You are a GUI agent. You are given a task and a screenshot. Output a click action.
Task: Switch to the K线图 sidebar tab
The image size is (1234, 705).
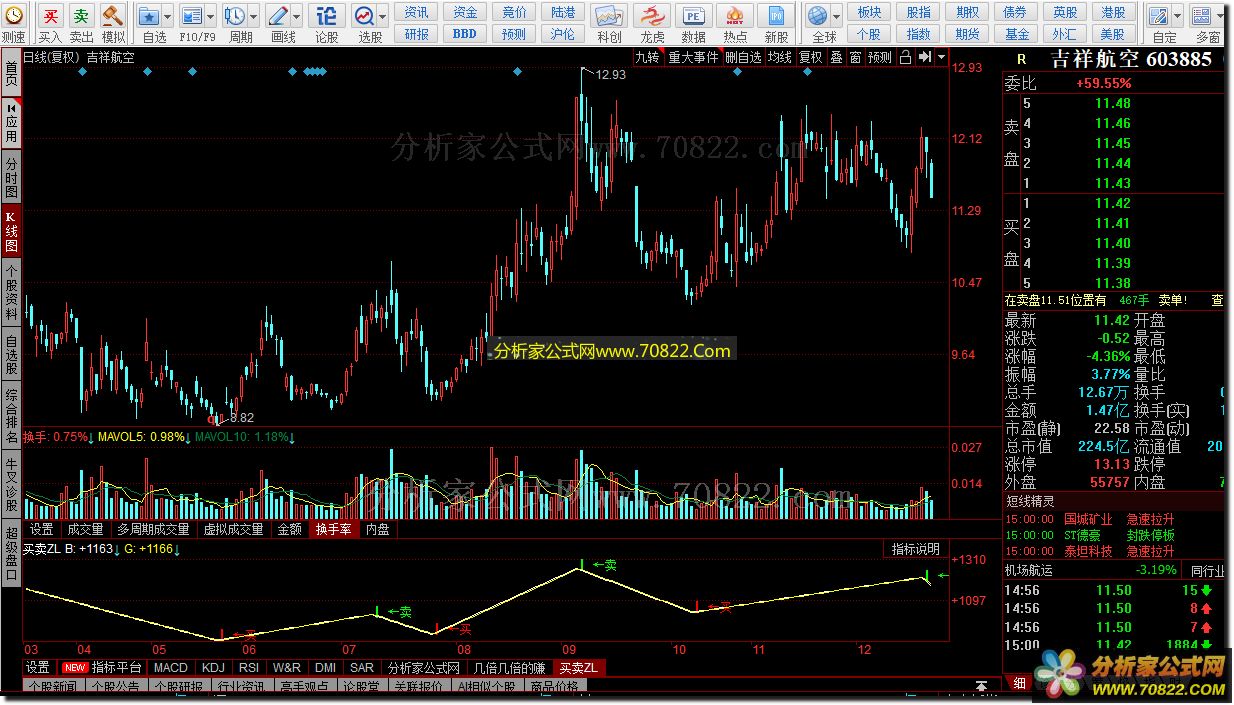pyautogui.click(x=11, y=231)
